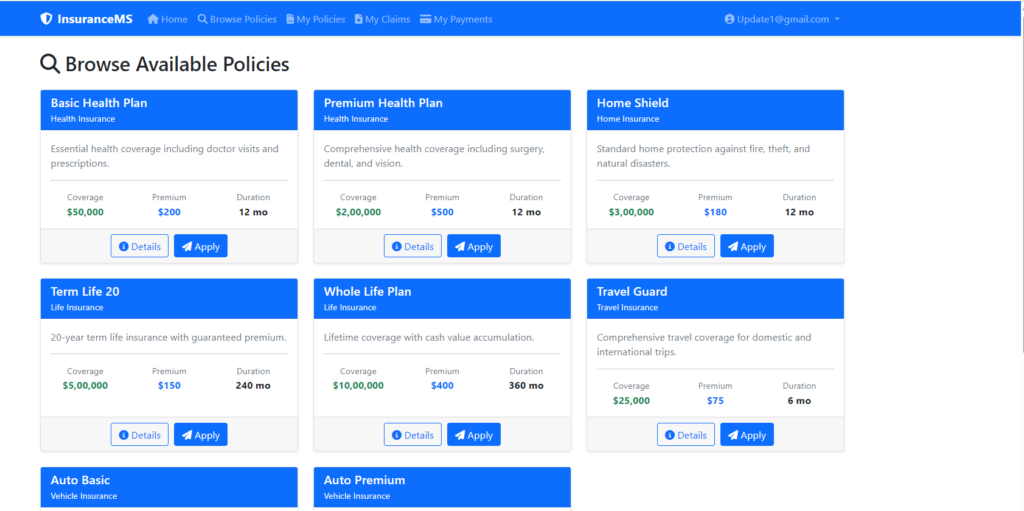Click the Browse Available Policies heading

point(165,64)
